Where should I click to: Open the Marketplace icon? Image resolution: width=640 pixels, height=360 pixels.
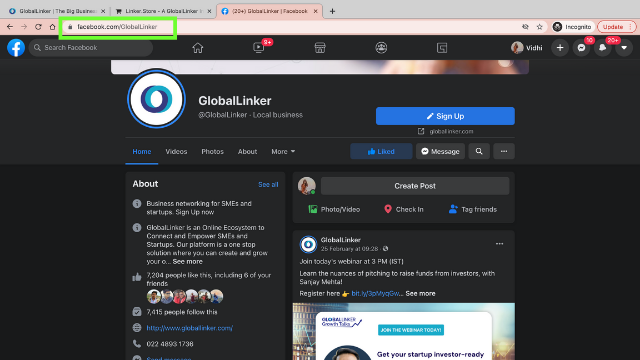click(320, 48)
